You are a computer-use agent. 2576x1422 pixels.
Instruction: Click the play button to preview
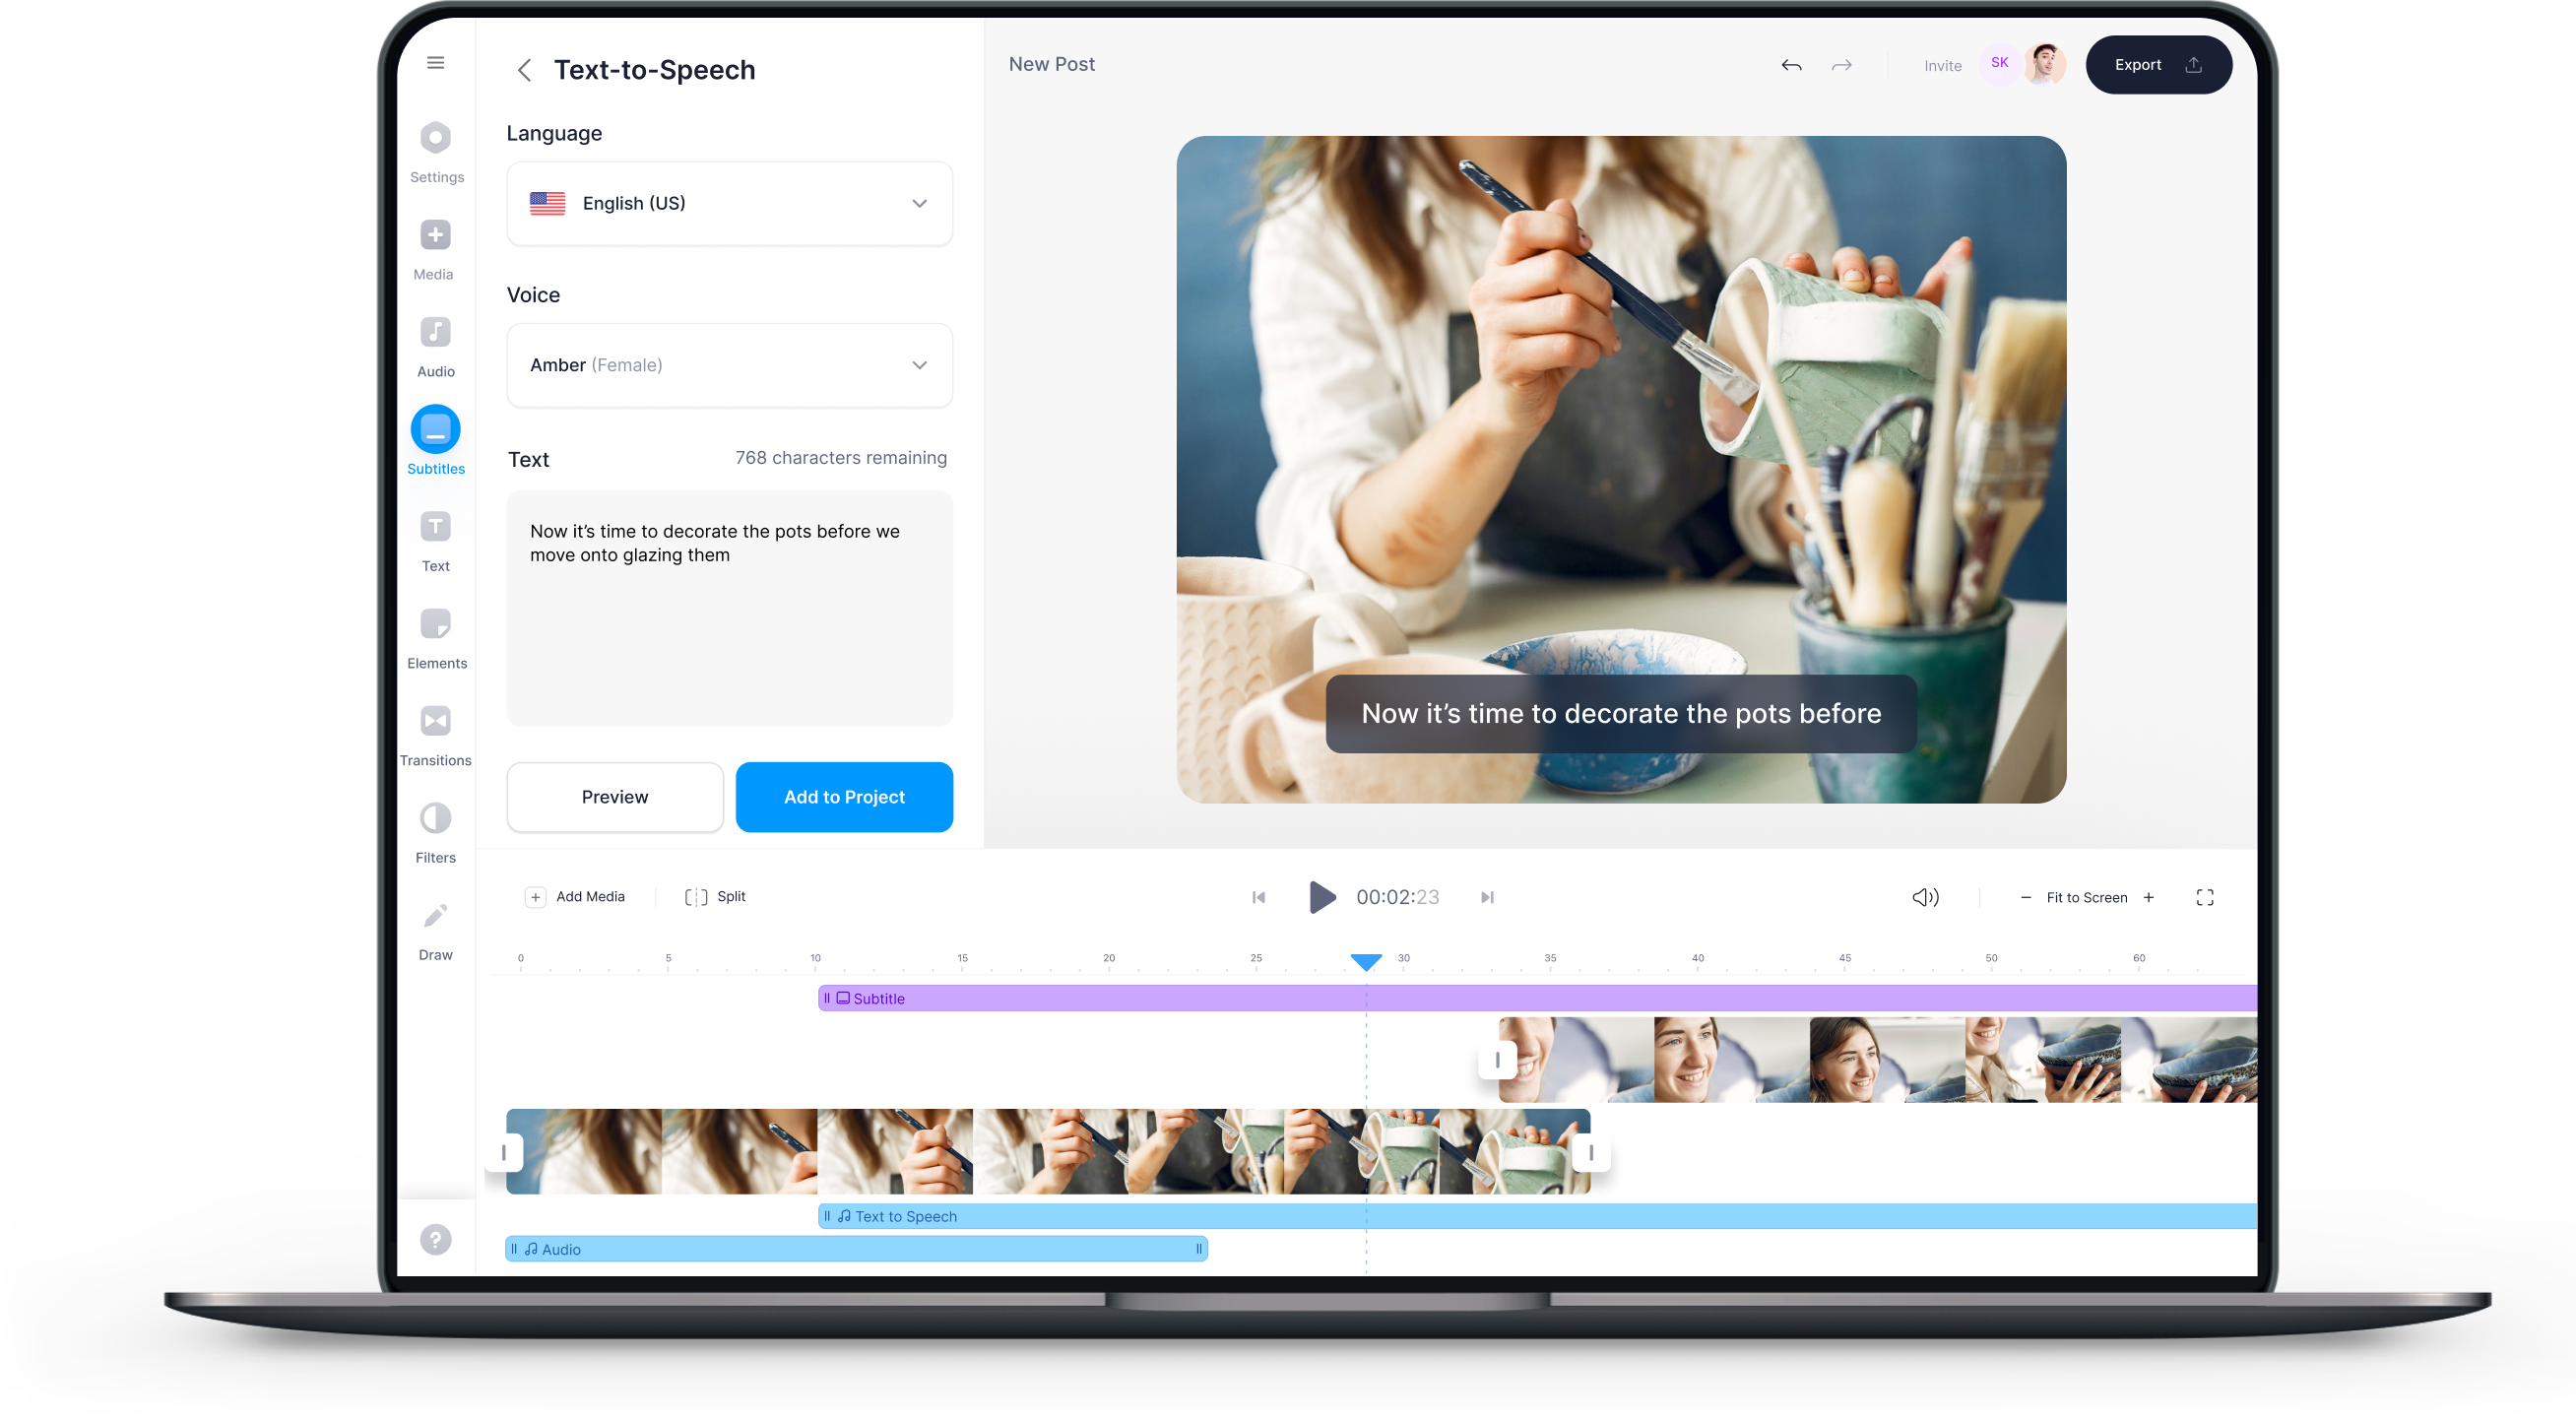(x=1319, y=897)
